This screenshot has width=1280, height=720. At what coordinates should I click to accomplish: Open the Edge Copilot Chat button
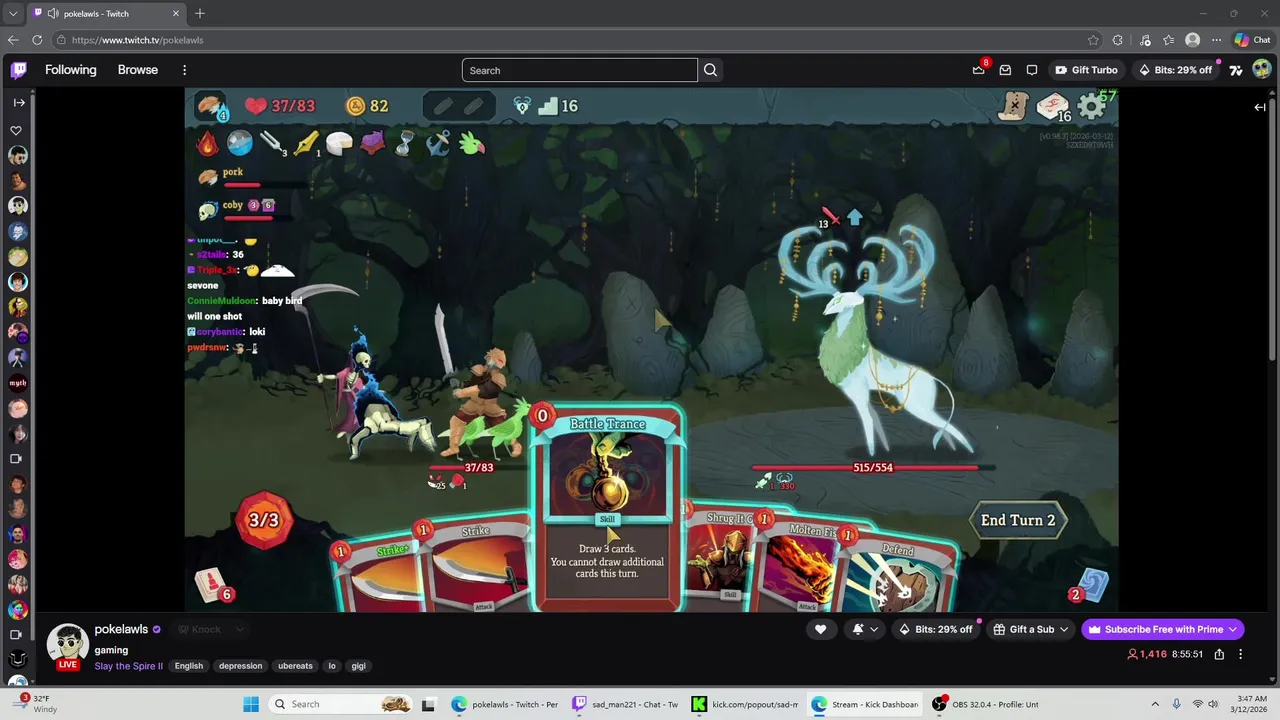pyautogui.click(x=1252, y=40)
